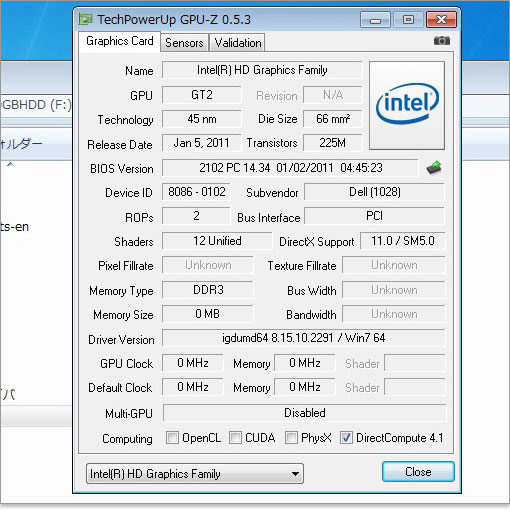This screenshot has width=510, height=511.
Task: Click the Multi-GPU Disabled field
Action: point(305,413)
